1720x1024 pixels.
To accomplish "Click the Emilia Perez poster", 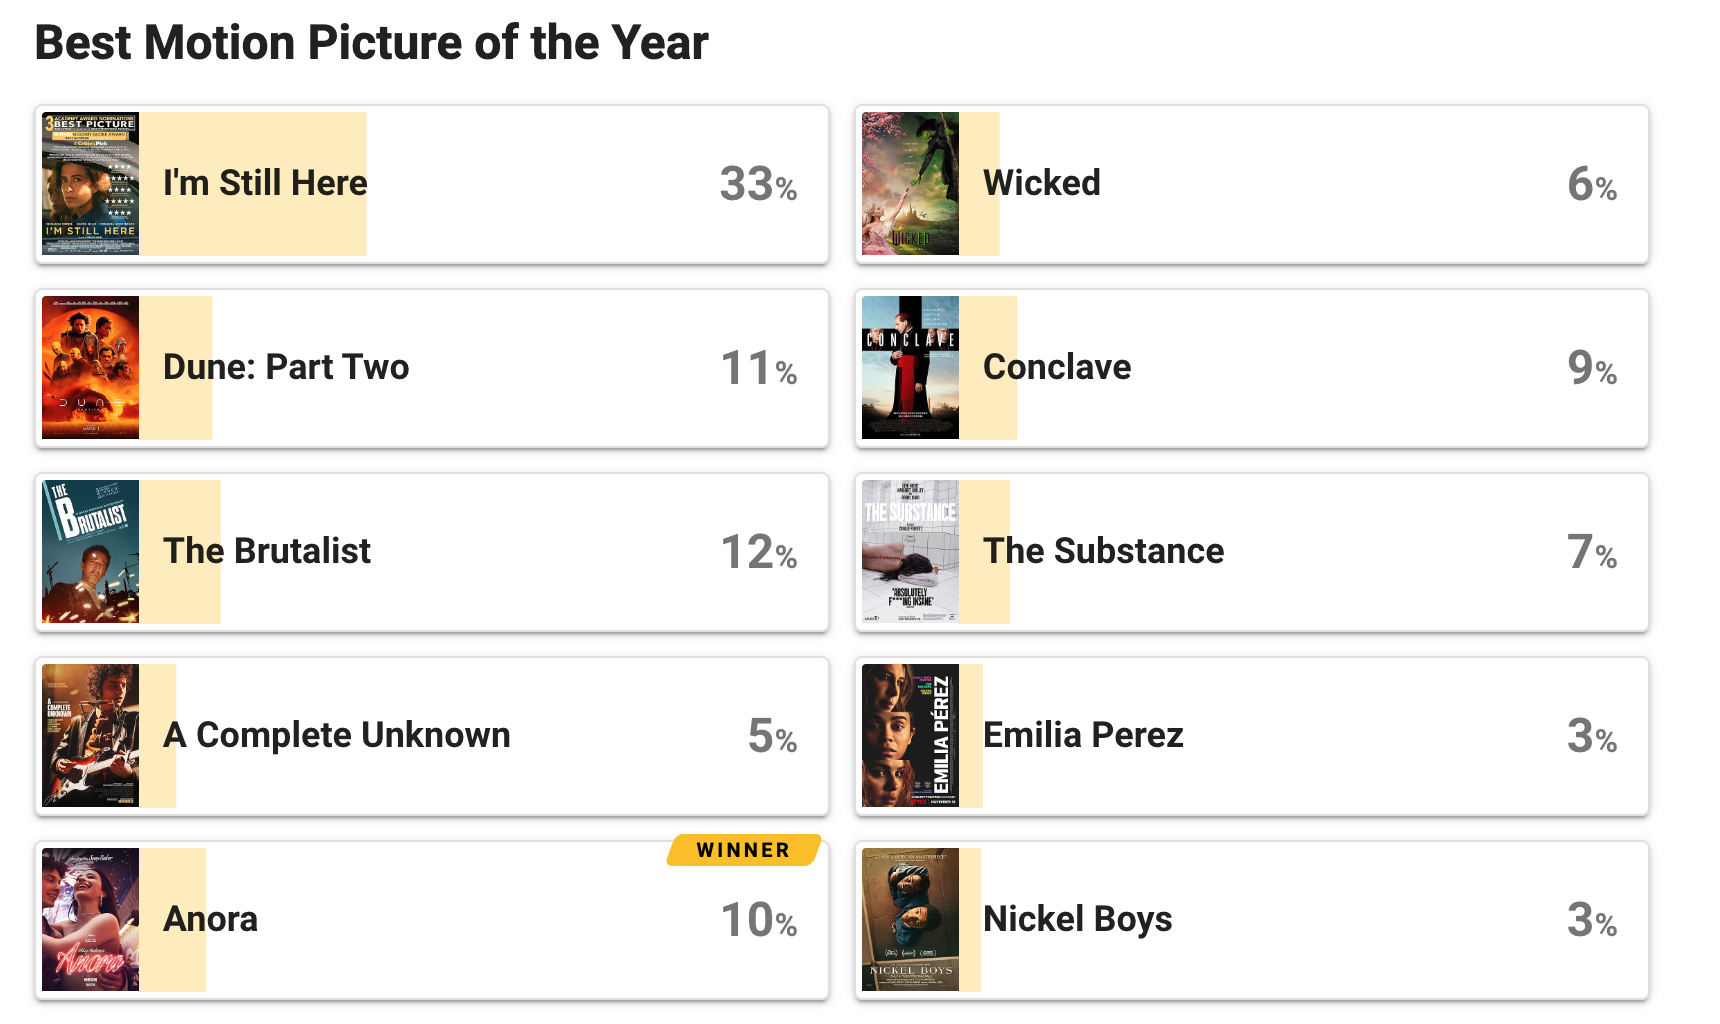I will (910, 736).
